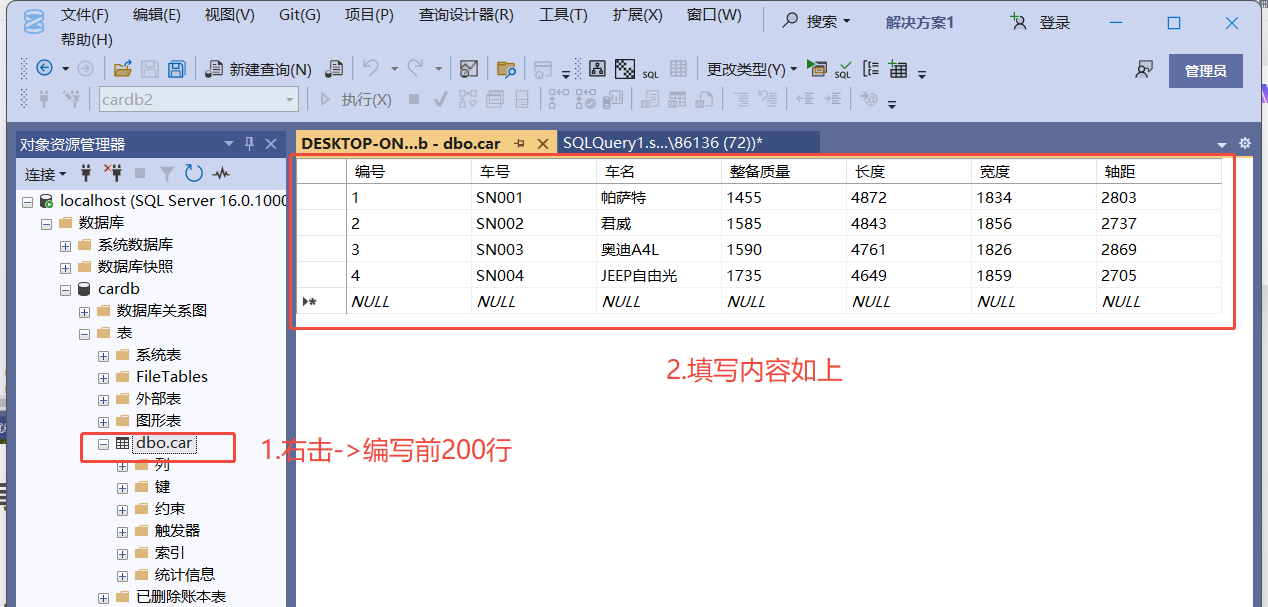Expand the 触发器 (Triggers) node
Screen dimensions: 1268x607
[122, 530]
